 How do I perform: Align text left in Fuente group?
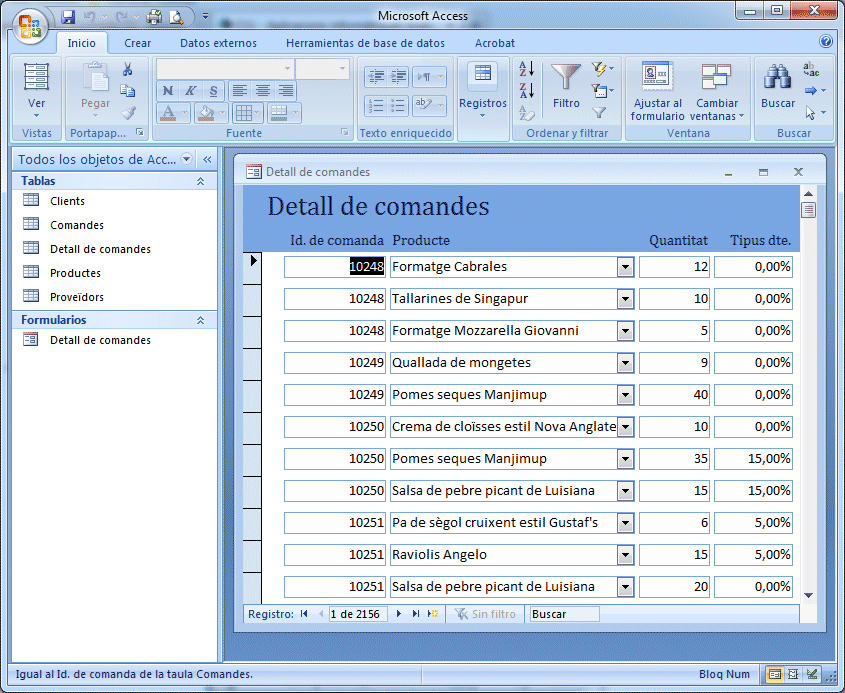coord(239,91)
